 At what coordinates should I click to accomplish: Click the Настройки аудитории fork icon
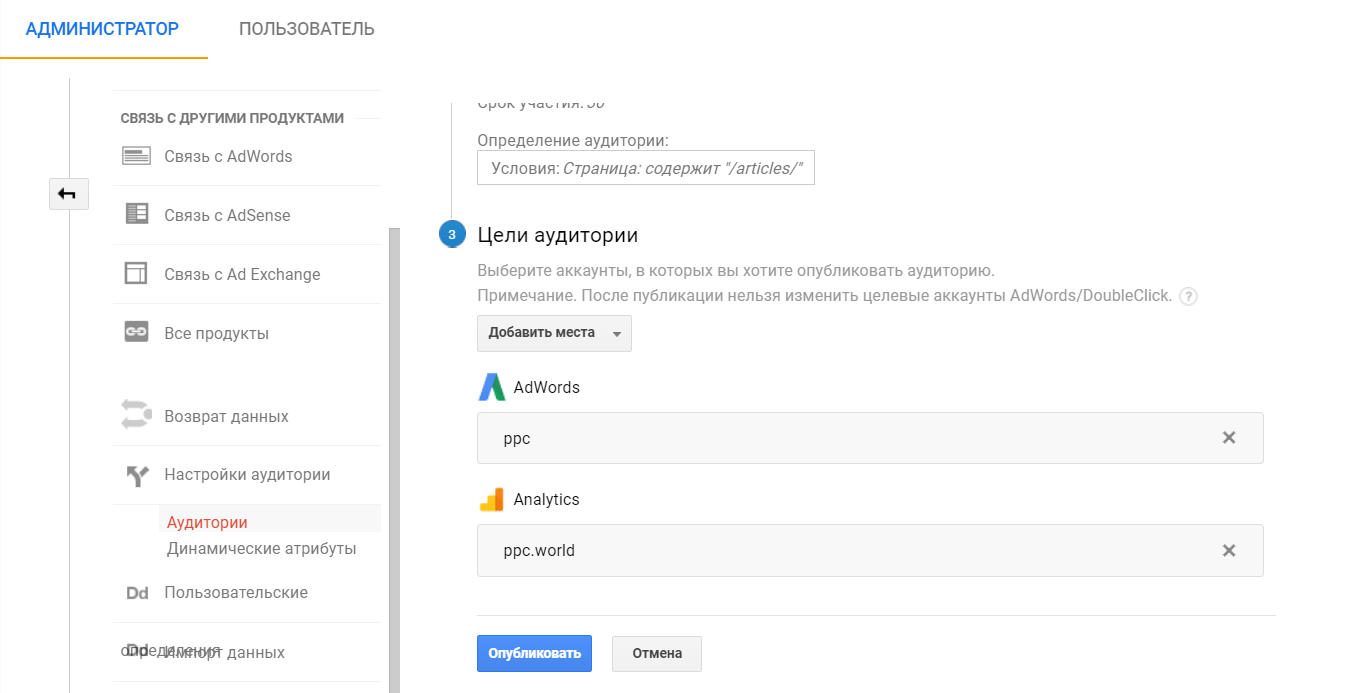(x=137, y=475)
